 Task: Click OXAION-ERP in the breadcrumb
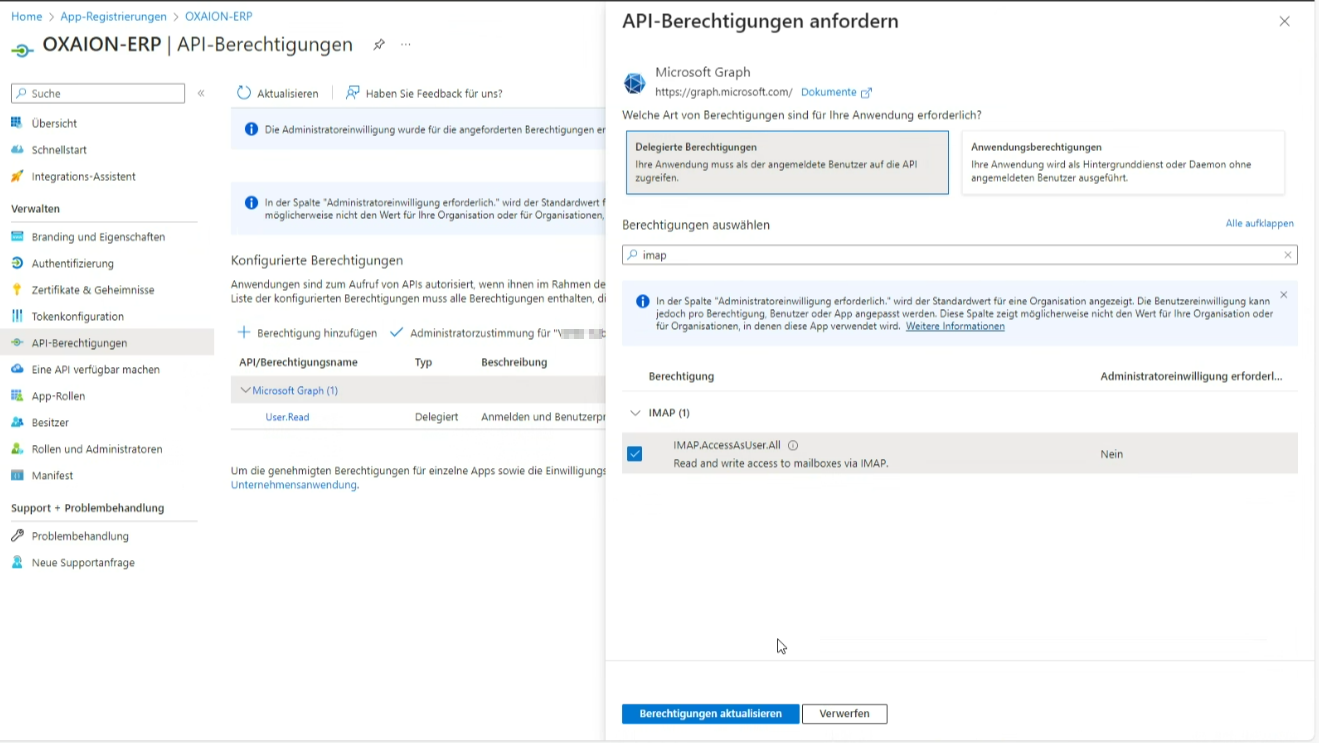[218, 16]
